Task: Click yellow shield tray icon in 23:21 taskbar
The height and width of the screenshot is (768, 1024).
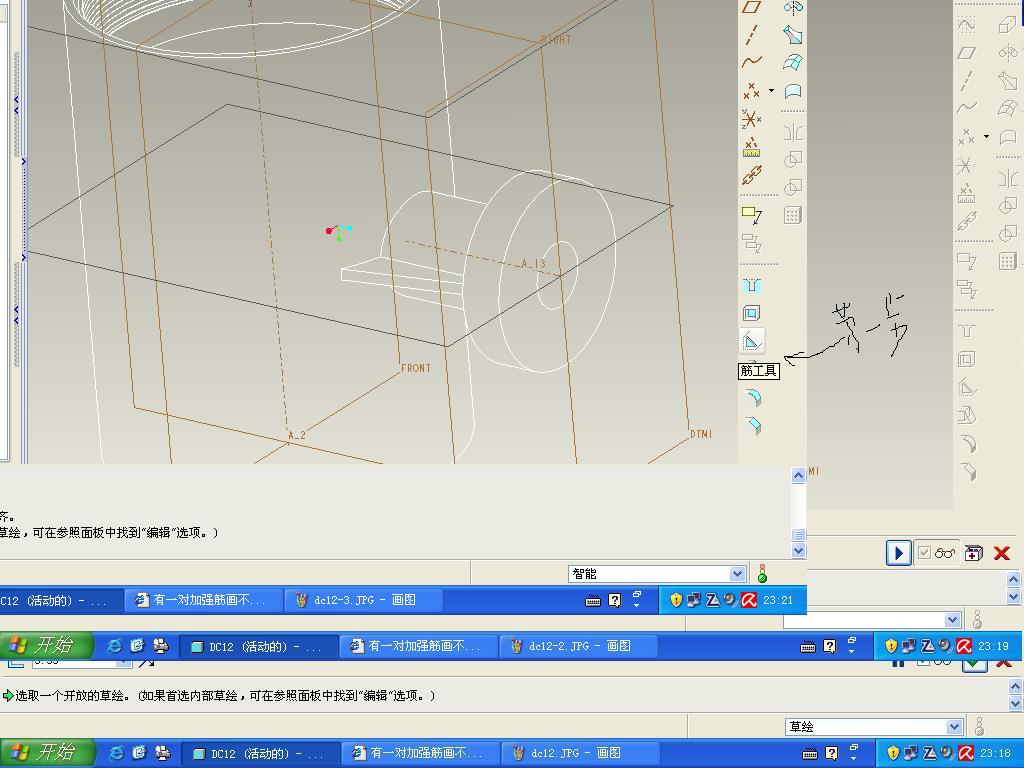Action: (x=676, y=600)
